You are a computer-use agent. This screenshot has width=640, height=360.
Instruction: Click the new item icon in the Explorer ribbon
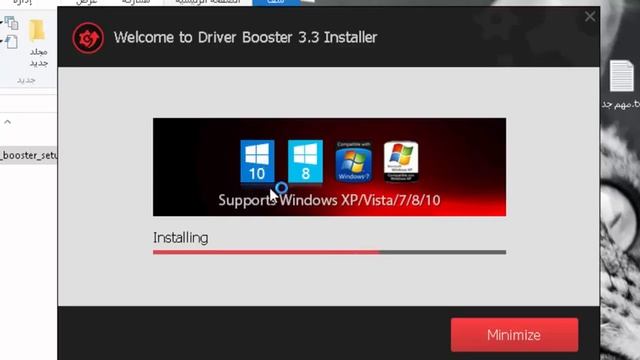click(11, 42)
